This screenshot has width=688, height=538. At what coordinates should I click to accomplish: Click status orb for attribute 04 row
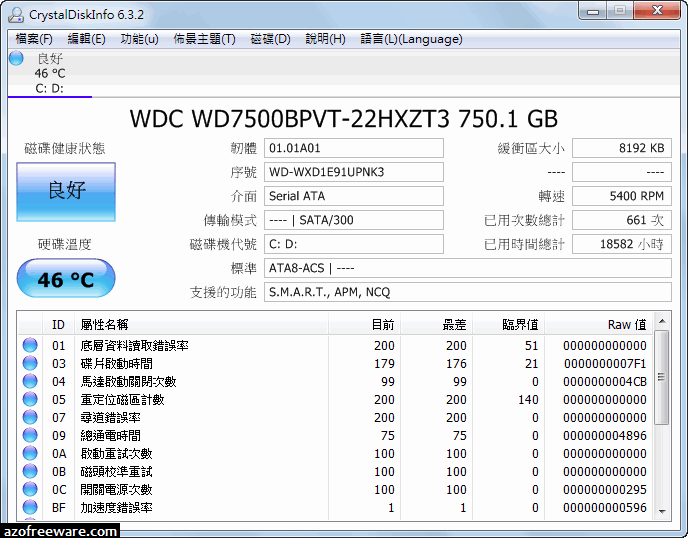pyautogui.click(x=30, y=381)
